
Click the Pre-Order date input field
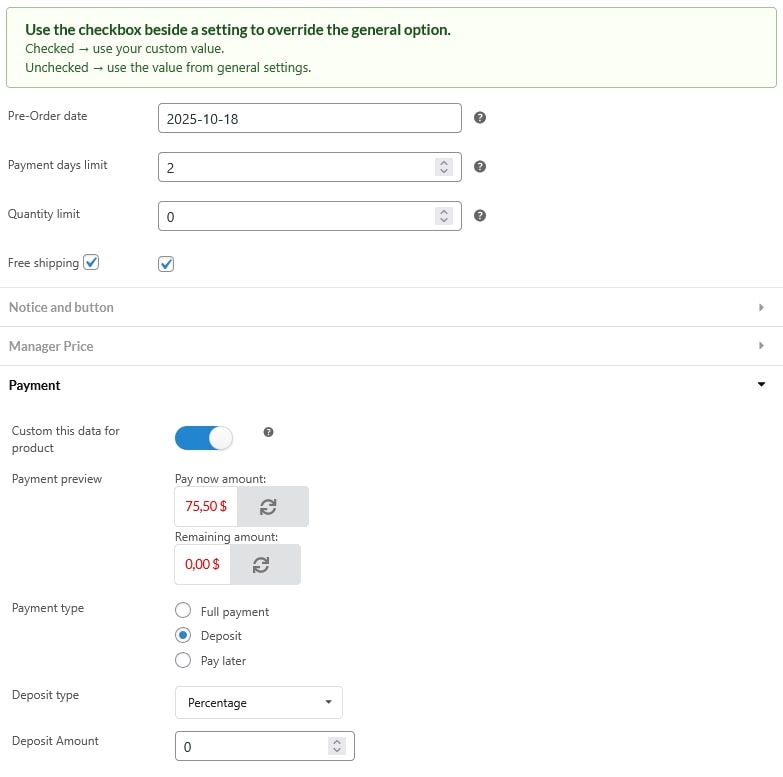coord(309,118)
